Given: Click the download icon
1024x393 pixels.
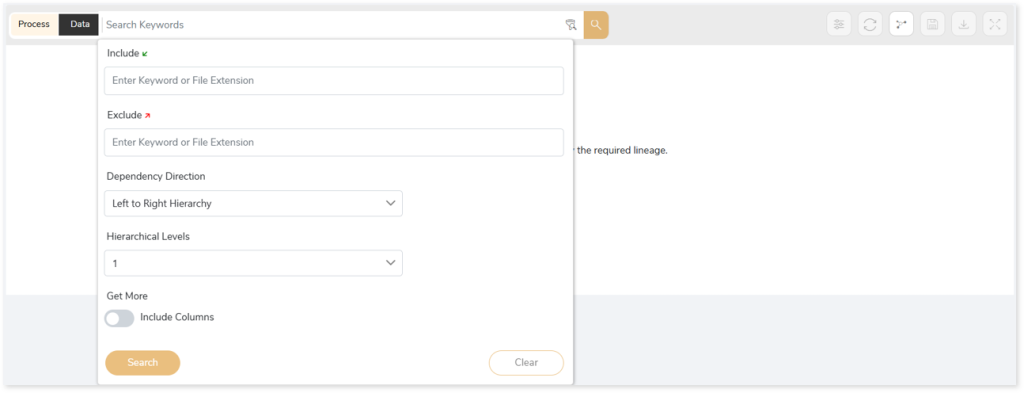Looking at the screenshot, I should [963, 25].
